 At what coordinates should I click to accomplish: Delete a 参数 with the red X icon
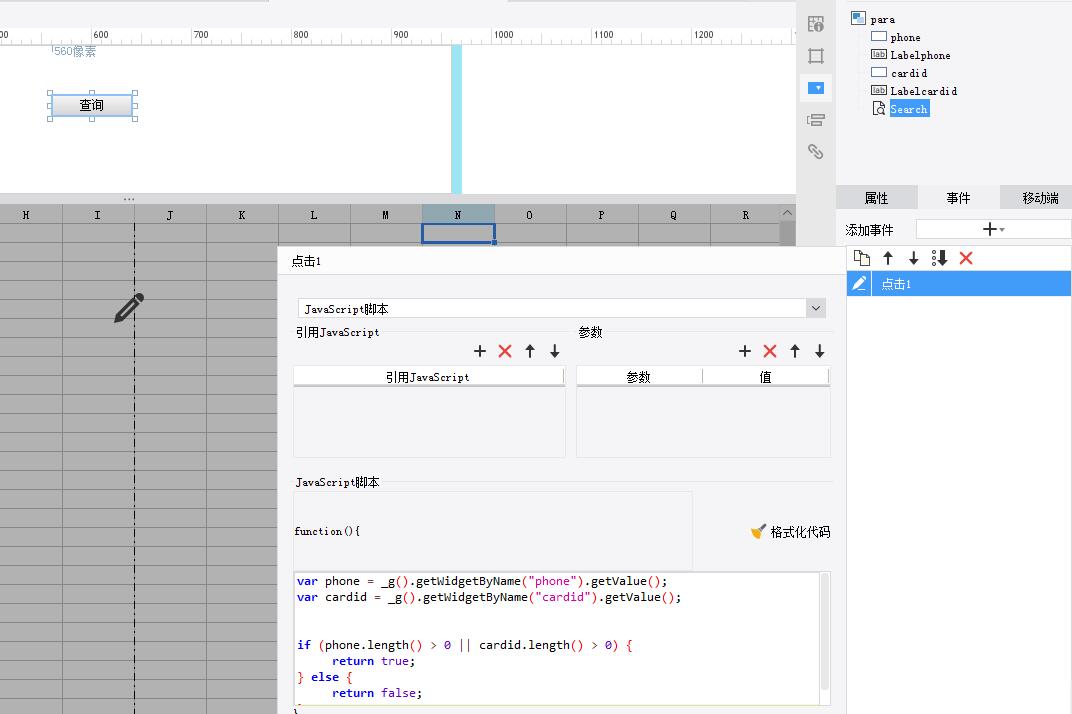tap(770, 351)
